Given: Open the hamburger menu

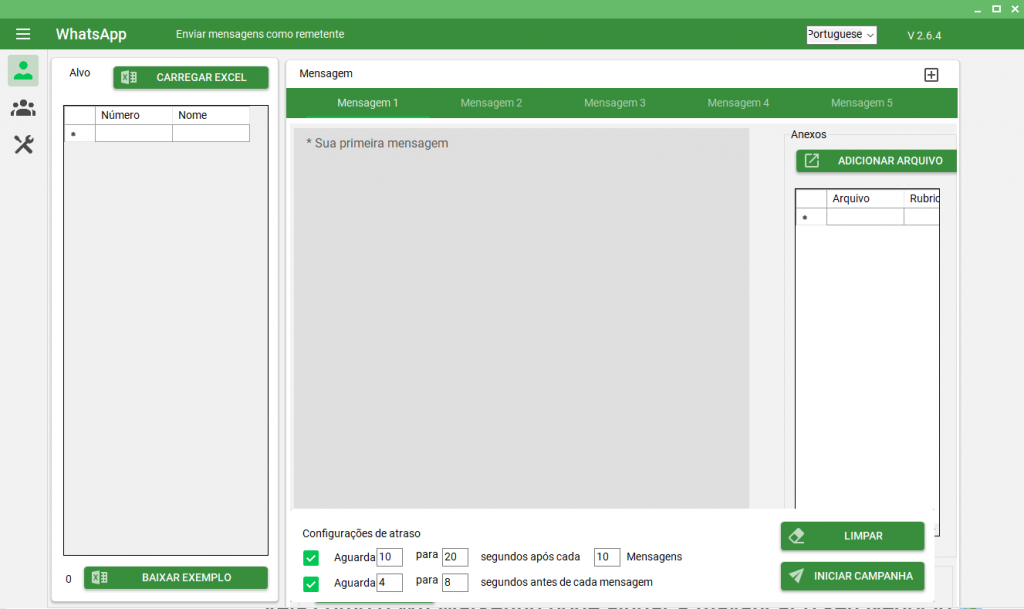Looking at the screenshot, I should click(x=23, y=34).
